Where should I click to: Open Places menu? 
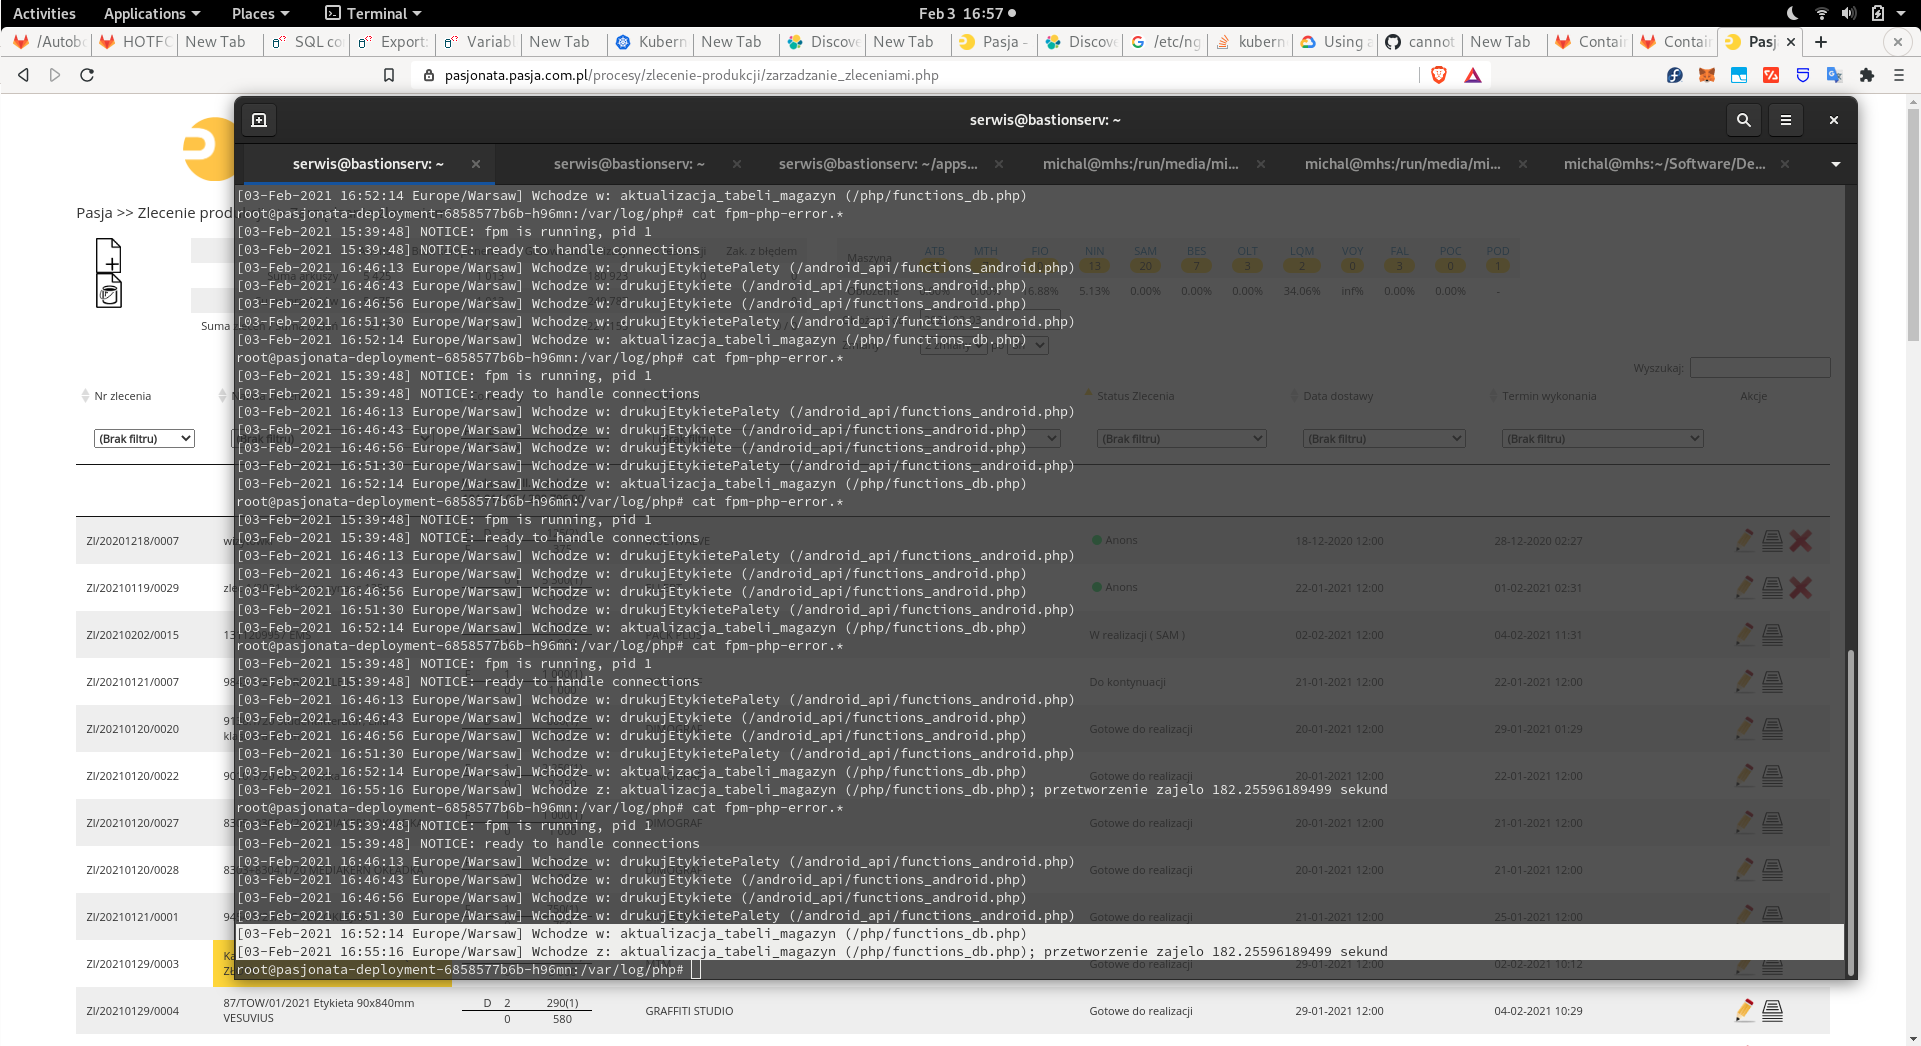pyautogui.click(x=260, y=13)
